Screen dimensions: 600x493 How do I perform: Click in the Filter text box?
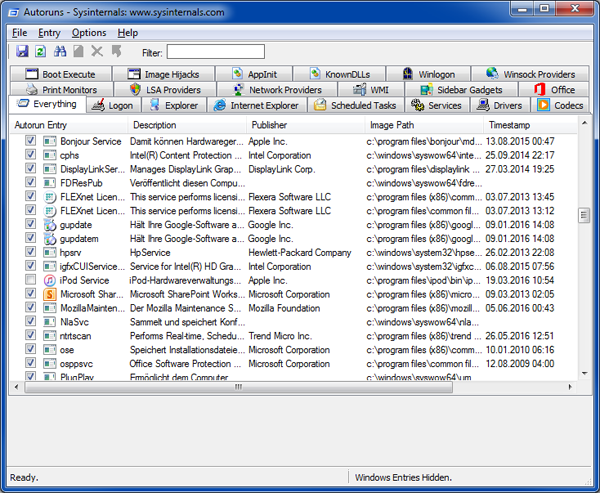point(216,52)
